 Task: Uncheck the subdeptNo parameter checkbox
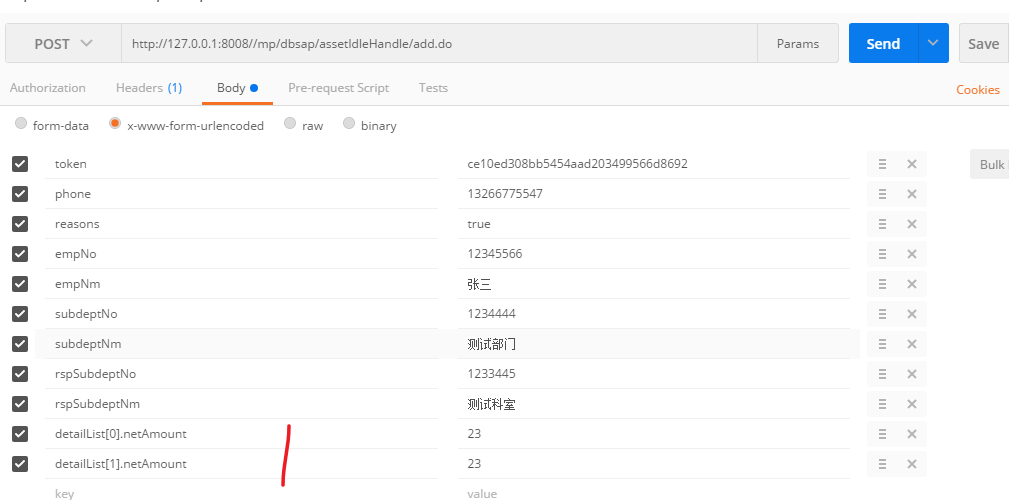pyautogui.click(x=20, y=314)
